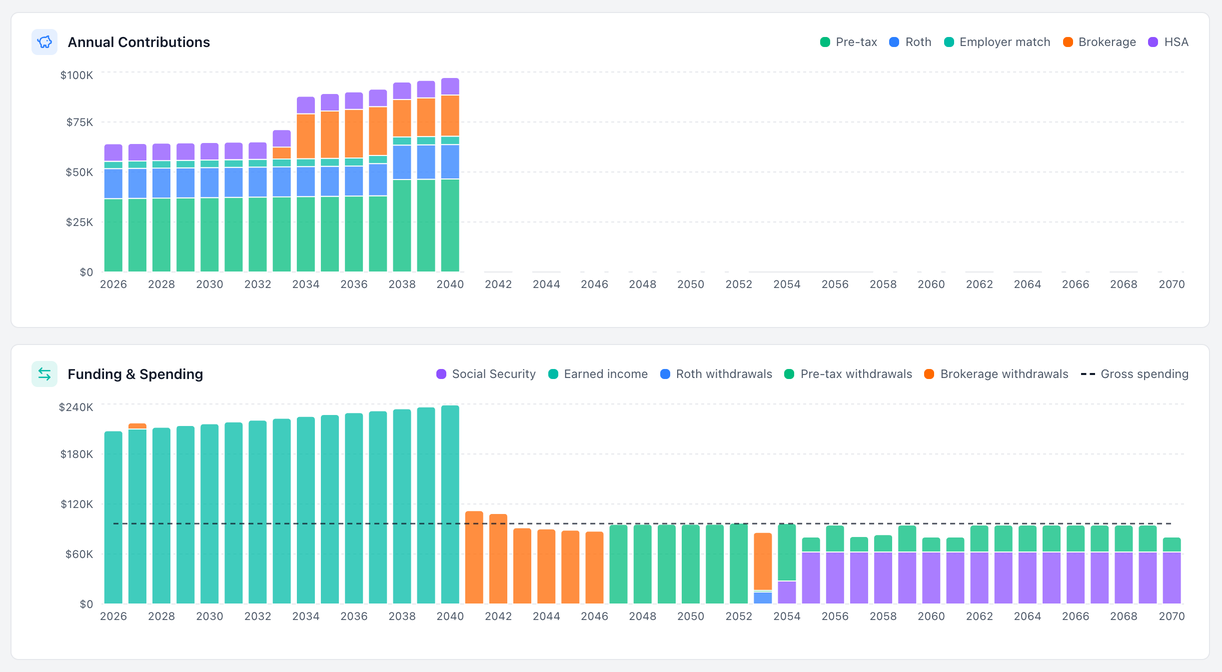Click the 2040 contributions bar
Image resolution: width=1222 pixels, height=672 pixels.
pyautogui.click(x=450, y=175)
